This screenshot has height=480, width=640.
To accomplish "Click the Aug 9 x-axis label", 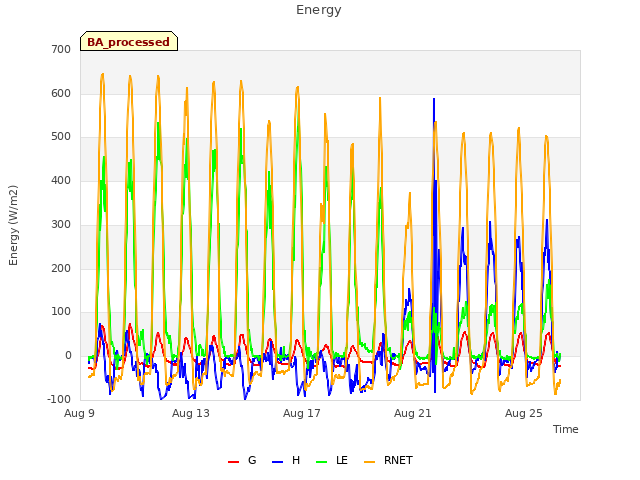I will (79, 413).
